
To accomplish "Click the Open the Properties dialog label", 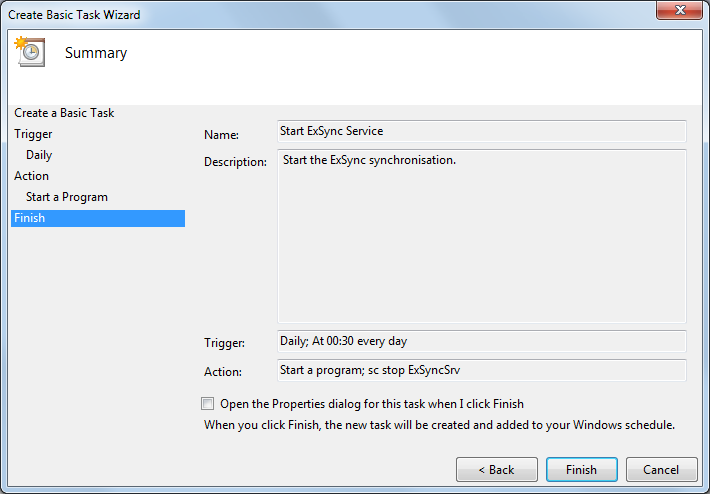I will (372, 404).
